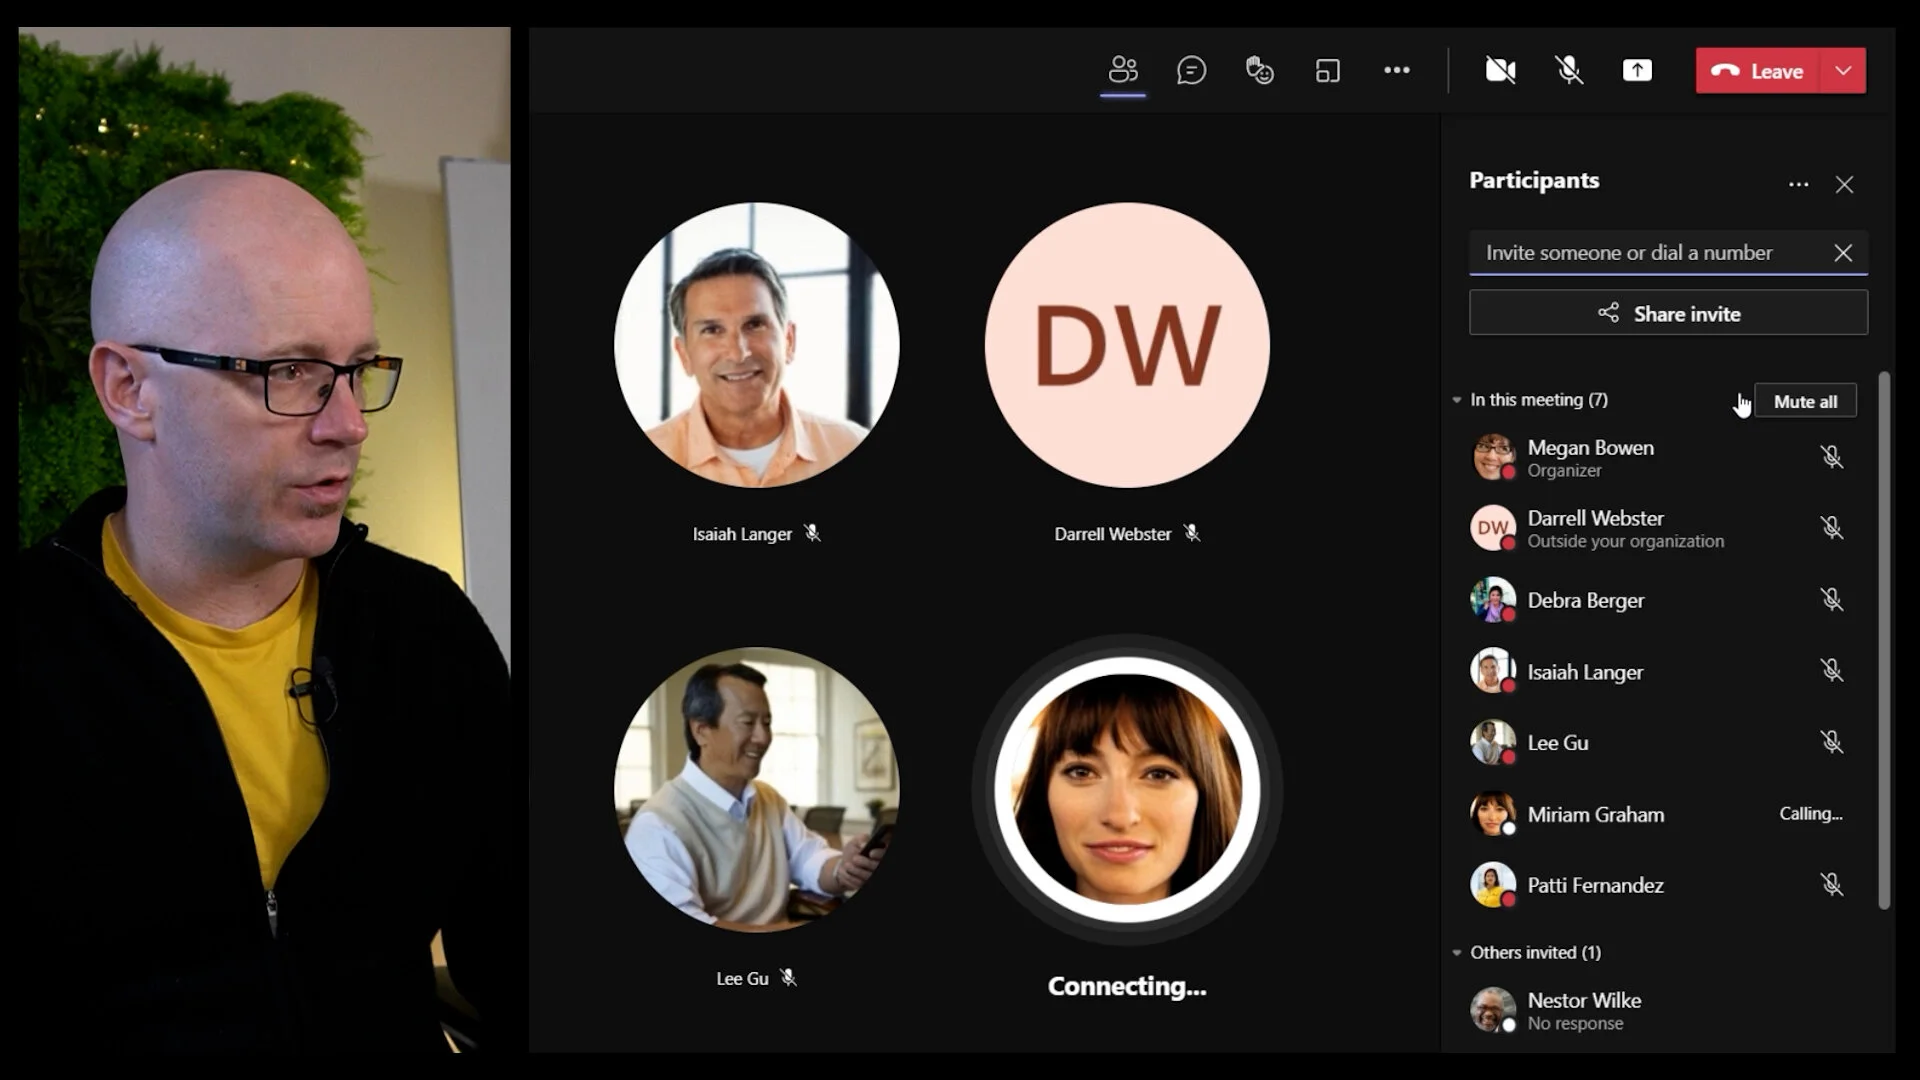The width and height of the screenshot is (1920, 1080).
Task: Open the meeting chat icon
Action: click(1191, 71)
